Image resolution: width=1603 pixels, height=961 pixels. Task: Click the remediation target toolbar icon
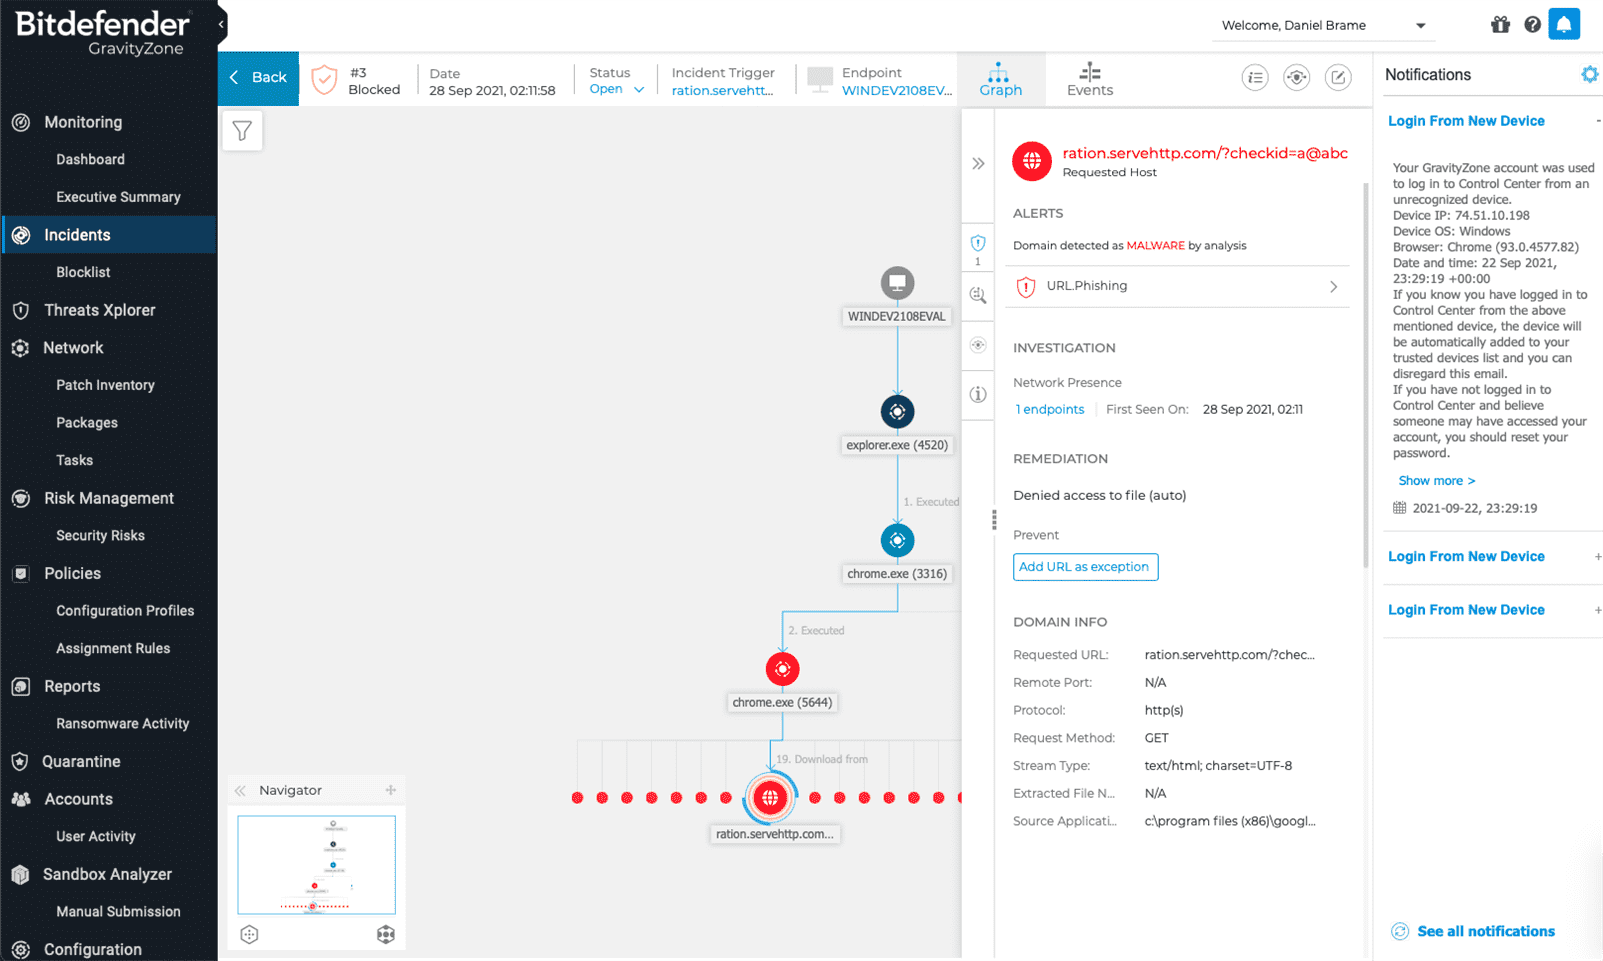click(x=1296, y=77)
